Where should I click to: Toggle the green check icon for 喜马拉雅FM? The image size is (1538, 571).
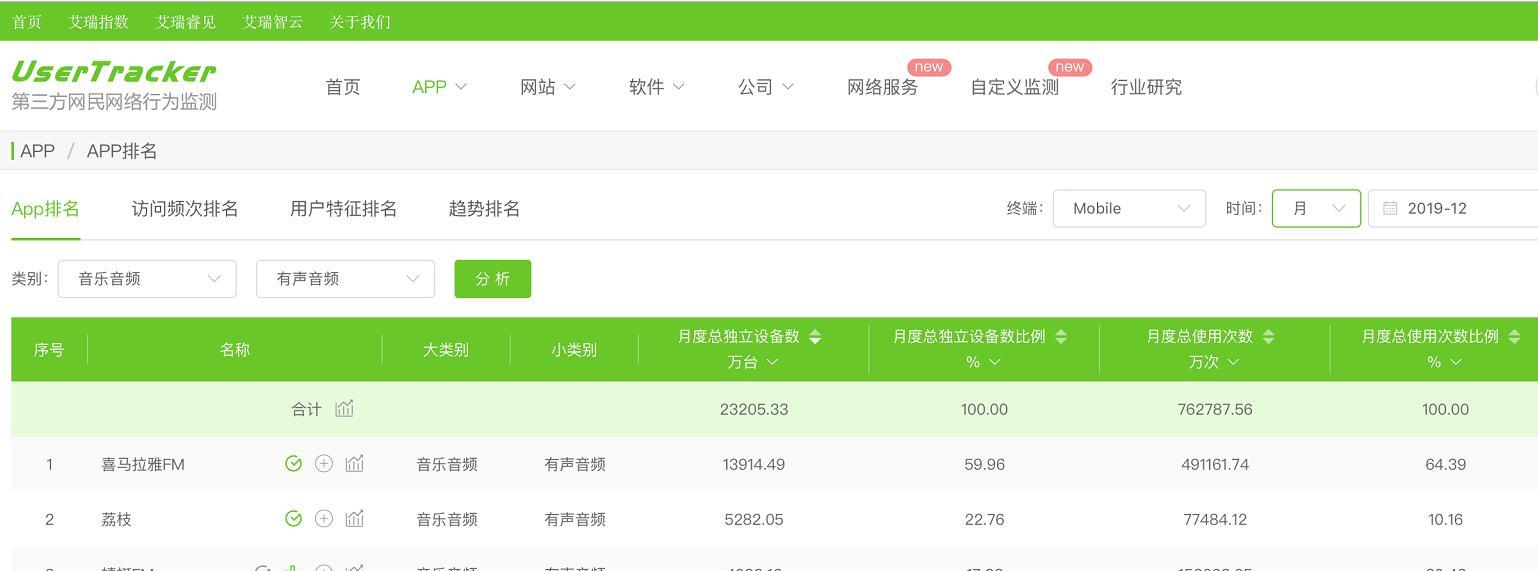coord(293,464)
